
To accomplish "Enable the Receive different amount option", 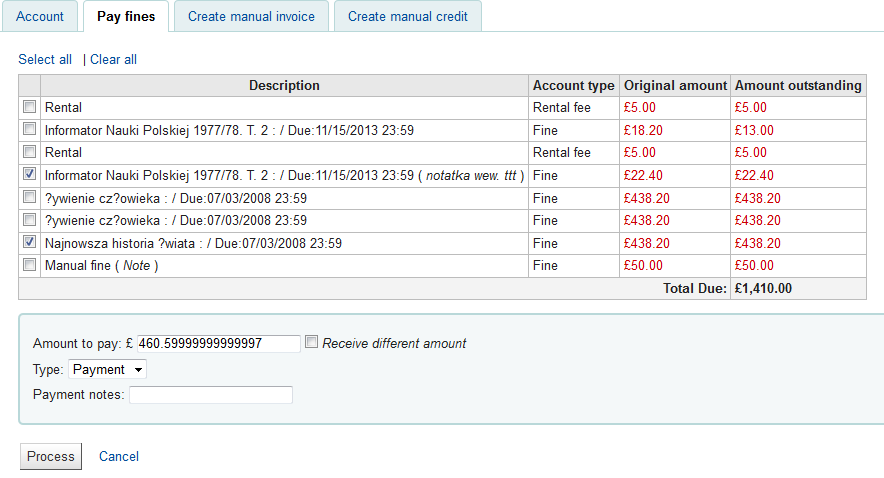I will tap(312, 343).
